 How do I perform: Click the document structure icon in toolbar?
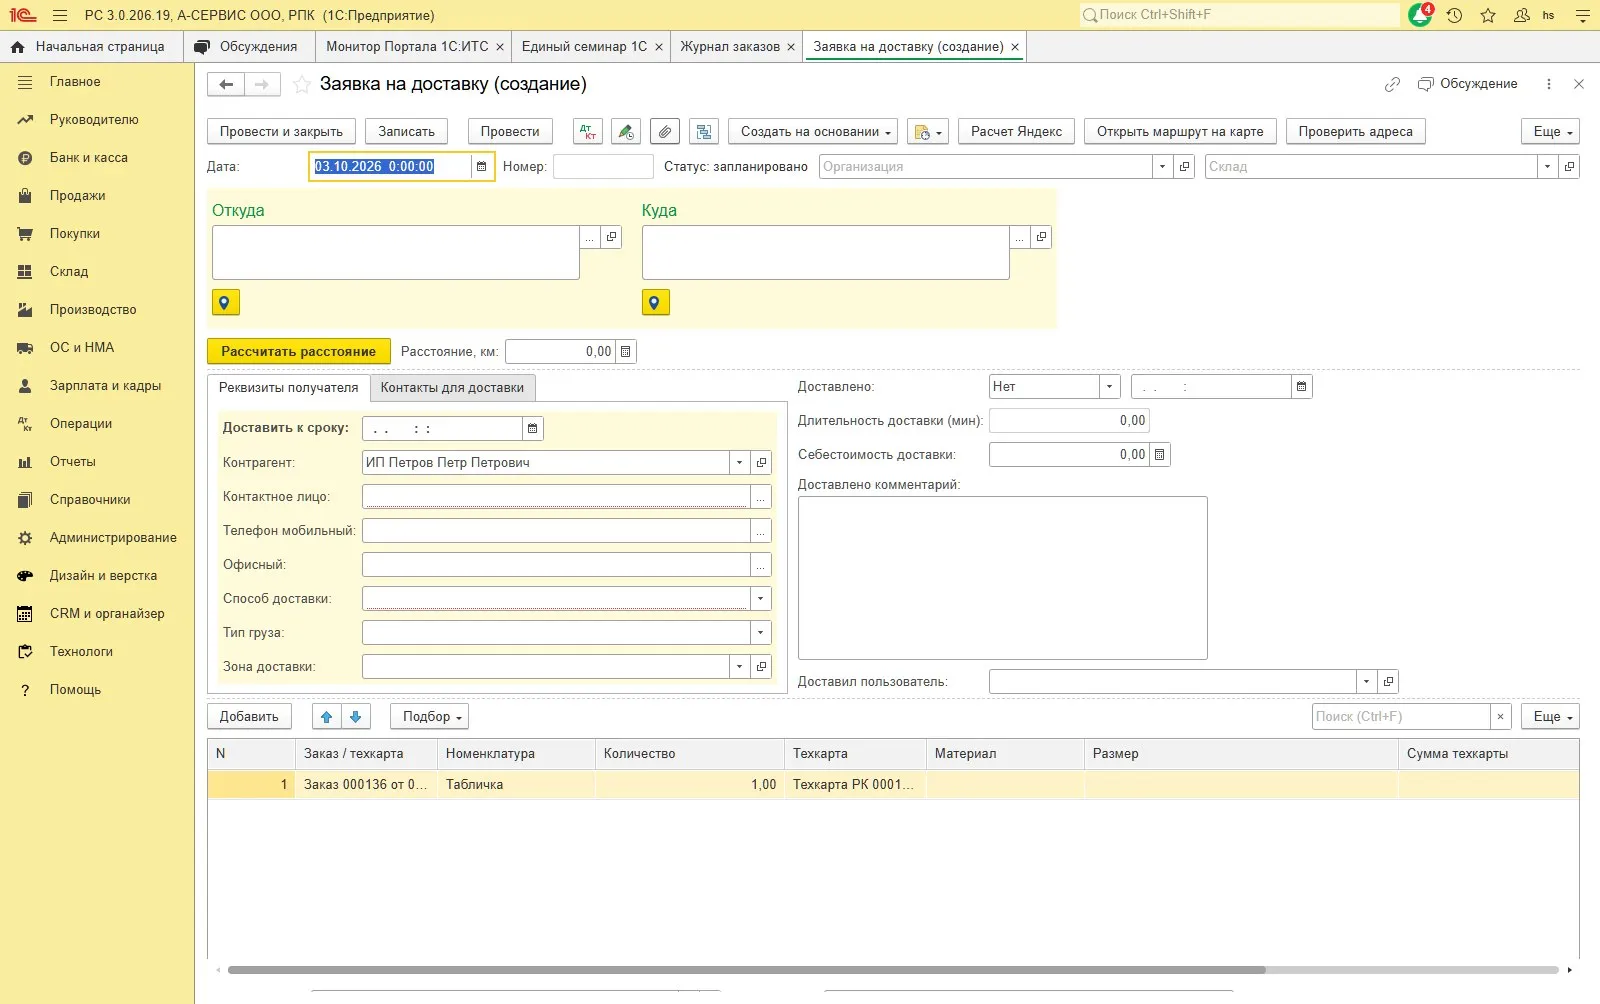click(x=704, y=132)
